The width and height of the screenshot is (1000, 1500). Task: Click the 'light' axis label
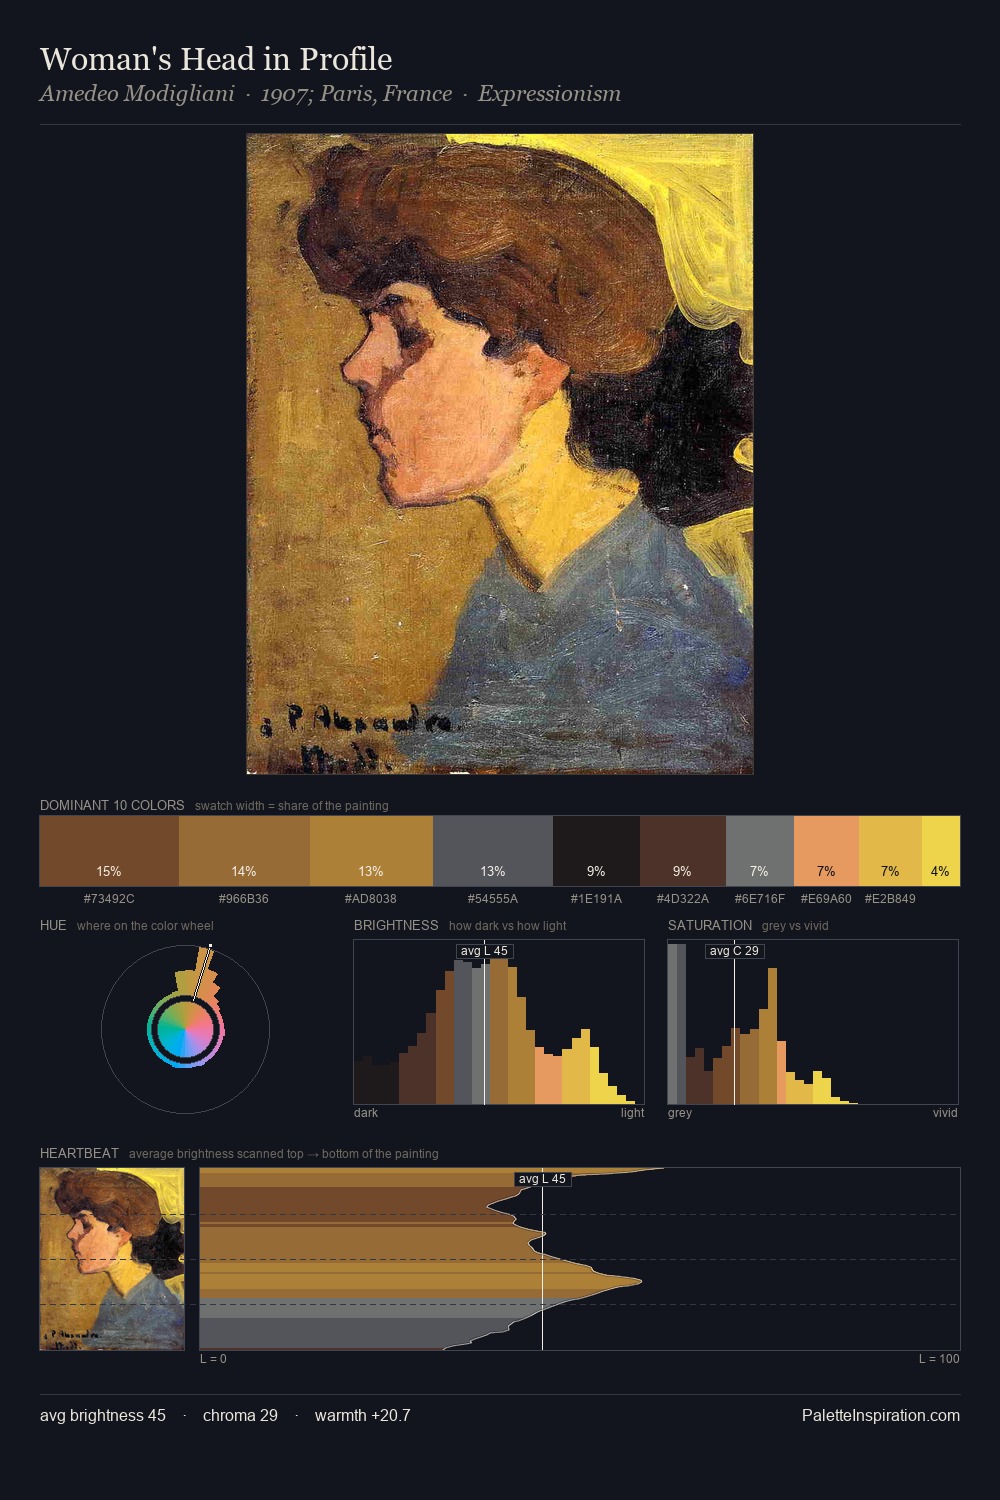(x=632, y=1113)
